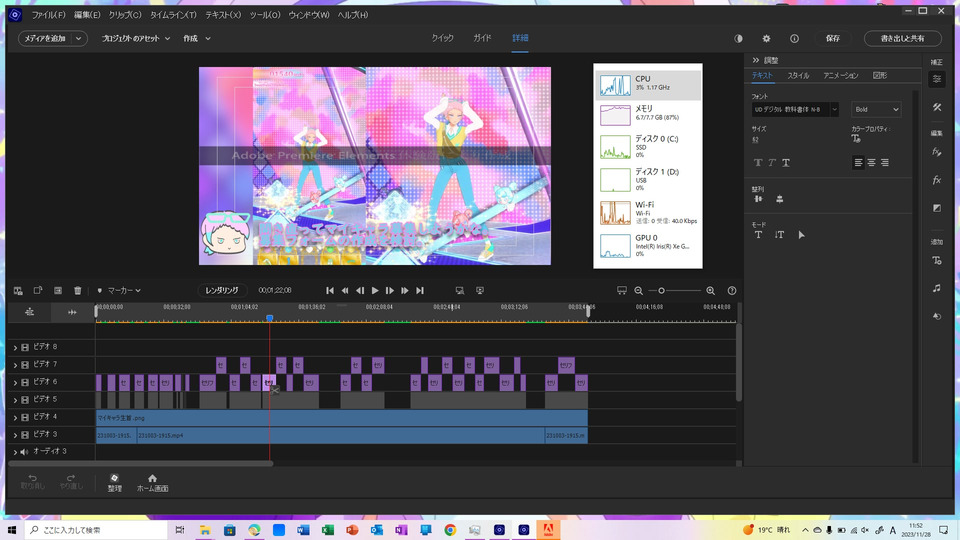Toggle italic text style T

click(772, 163)
